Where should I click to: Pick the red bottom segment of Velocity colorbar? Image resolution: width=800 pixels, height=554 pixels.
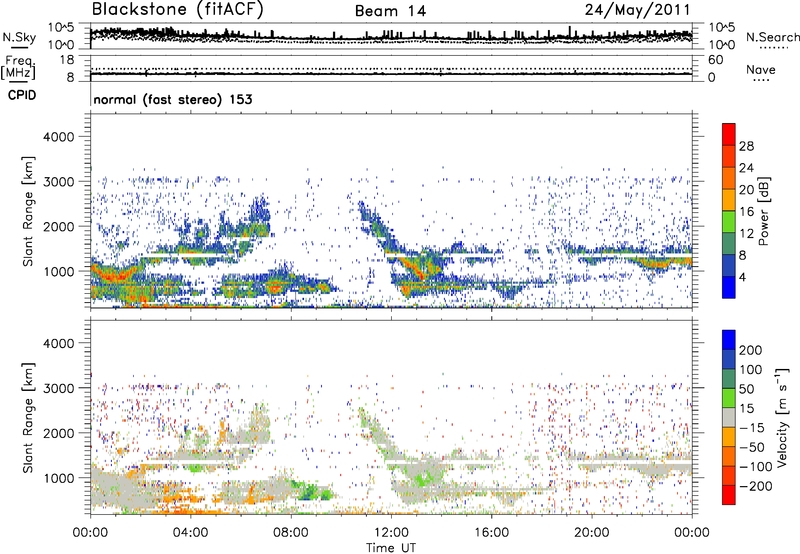coord(729,495)
